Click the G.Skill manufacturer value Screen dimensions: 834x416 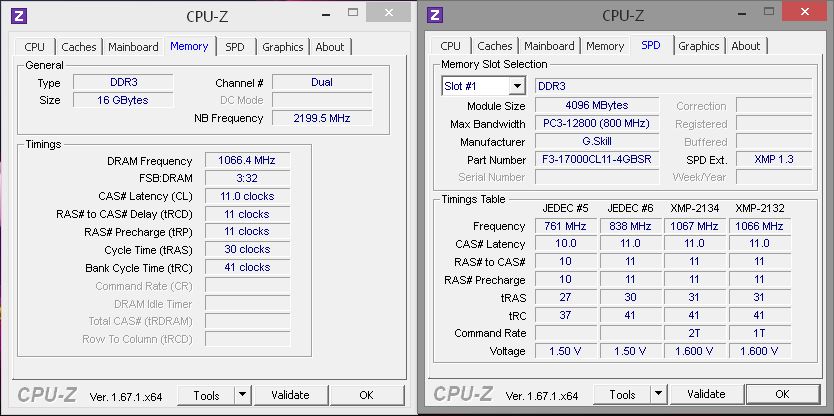pyautogui.click(x=597, y=142)
